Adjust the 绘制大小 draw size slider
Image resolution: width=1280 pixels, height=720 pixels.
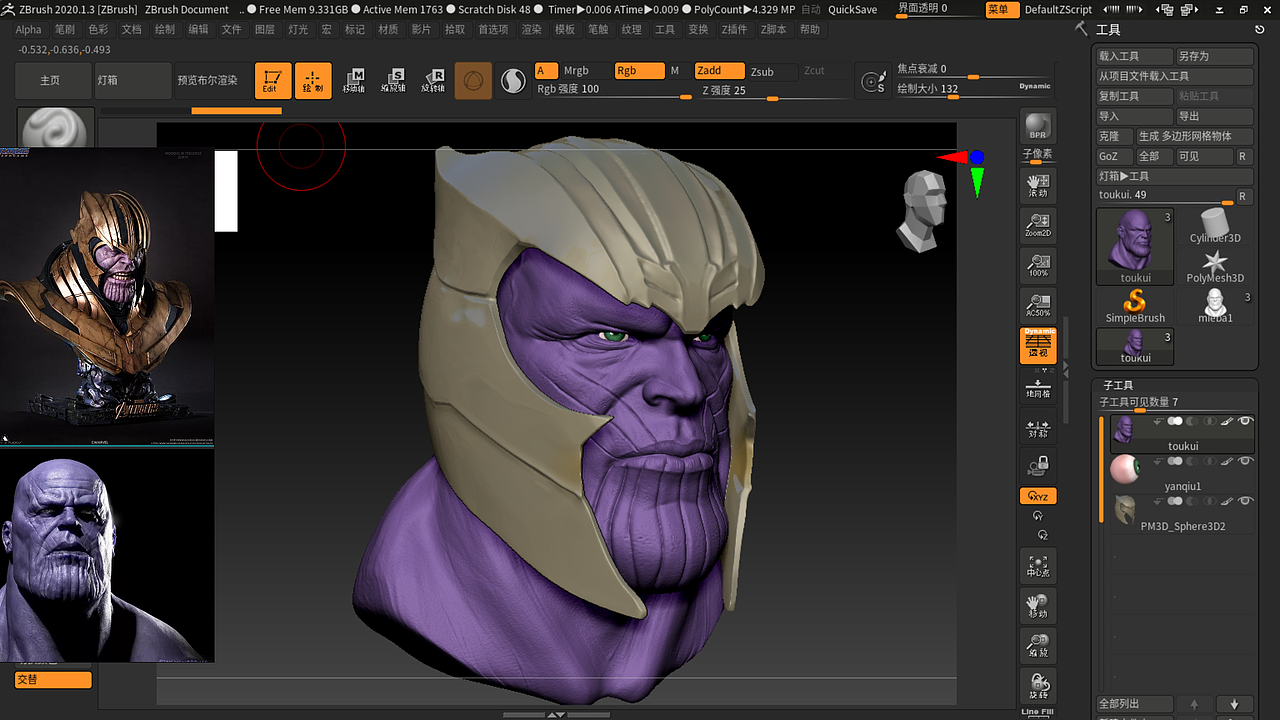point(974,89)
